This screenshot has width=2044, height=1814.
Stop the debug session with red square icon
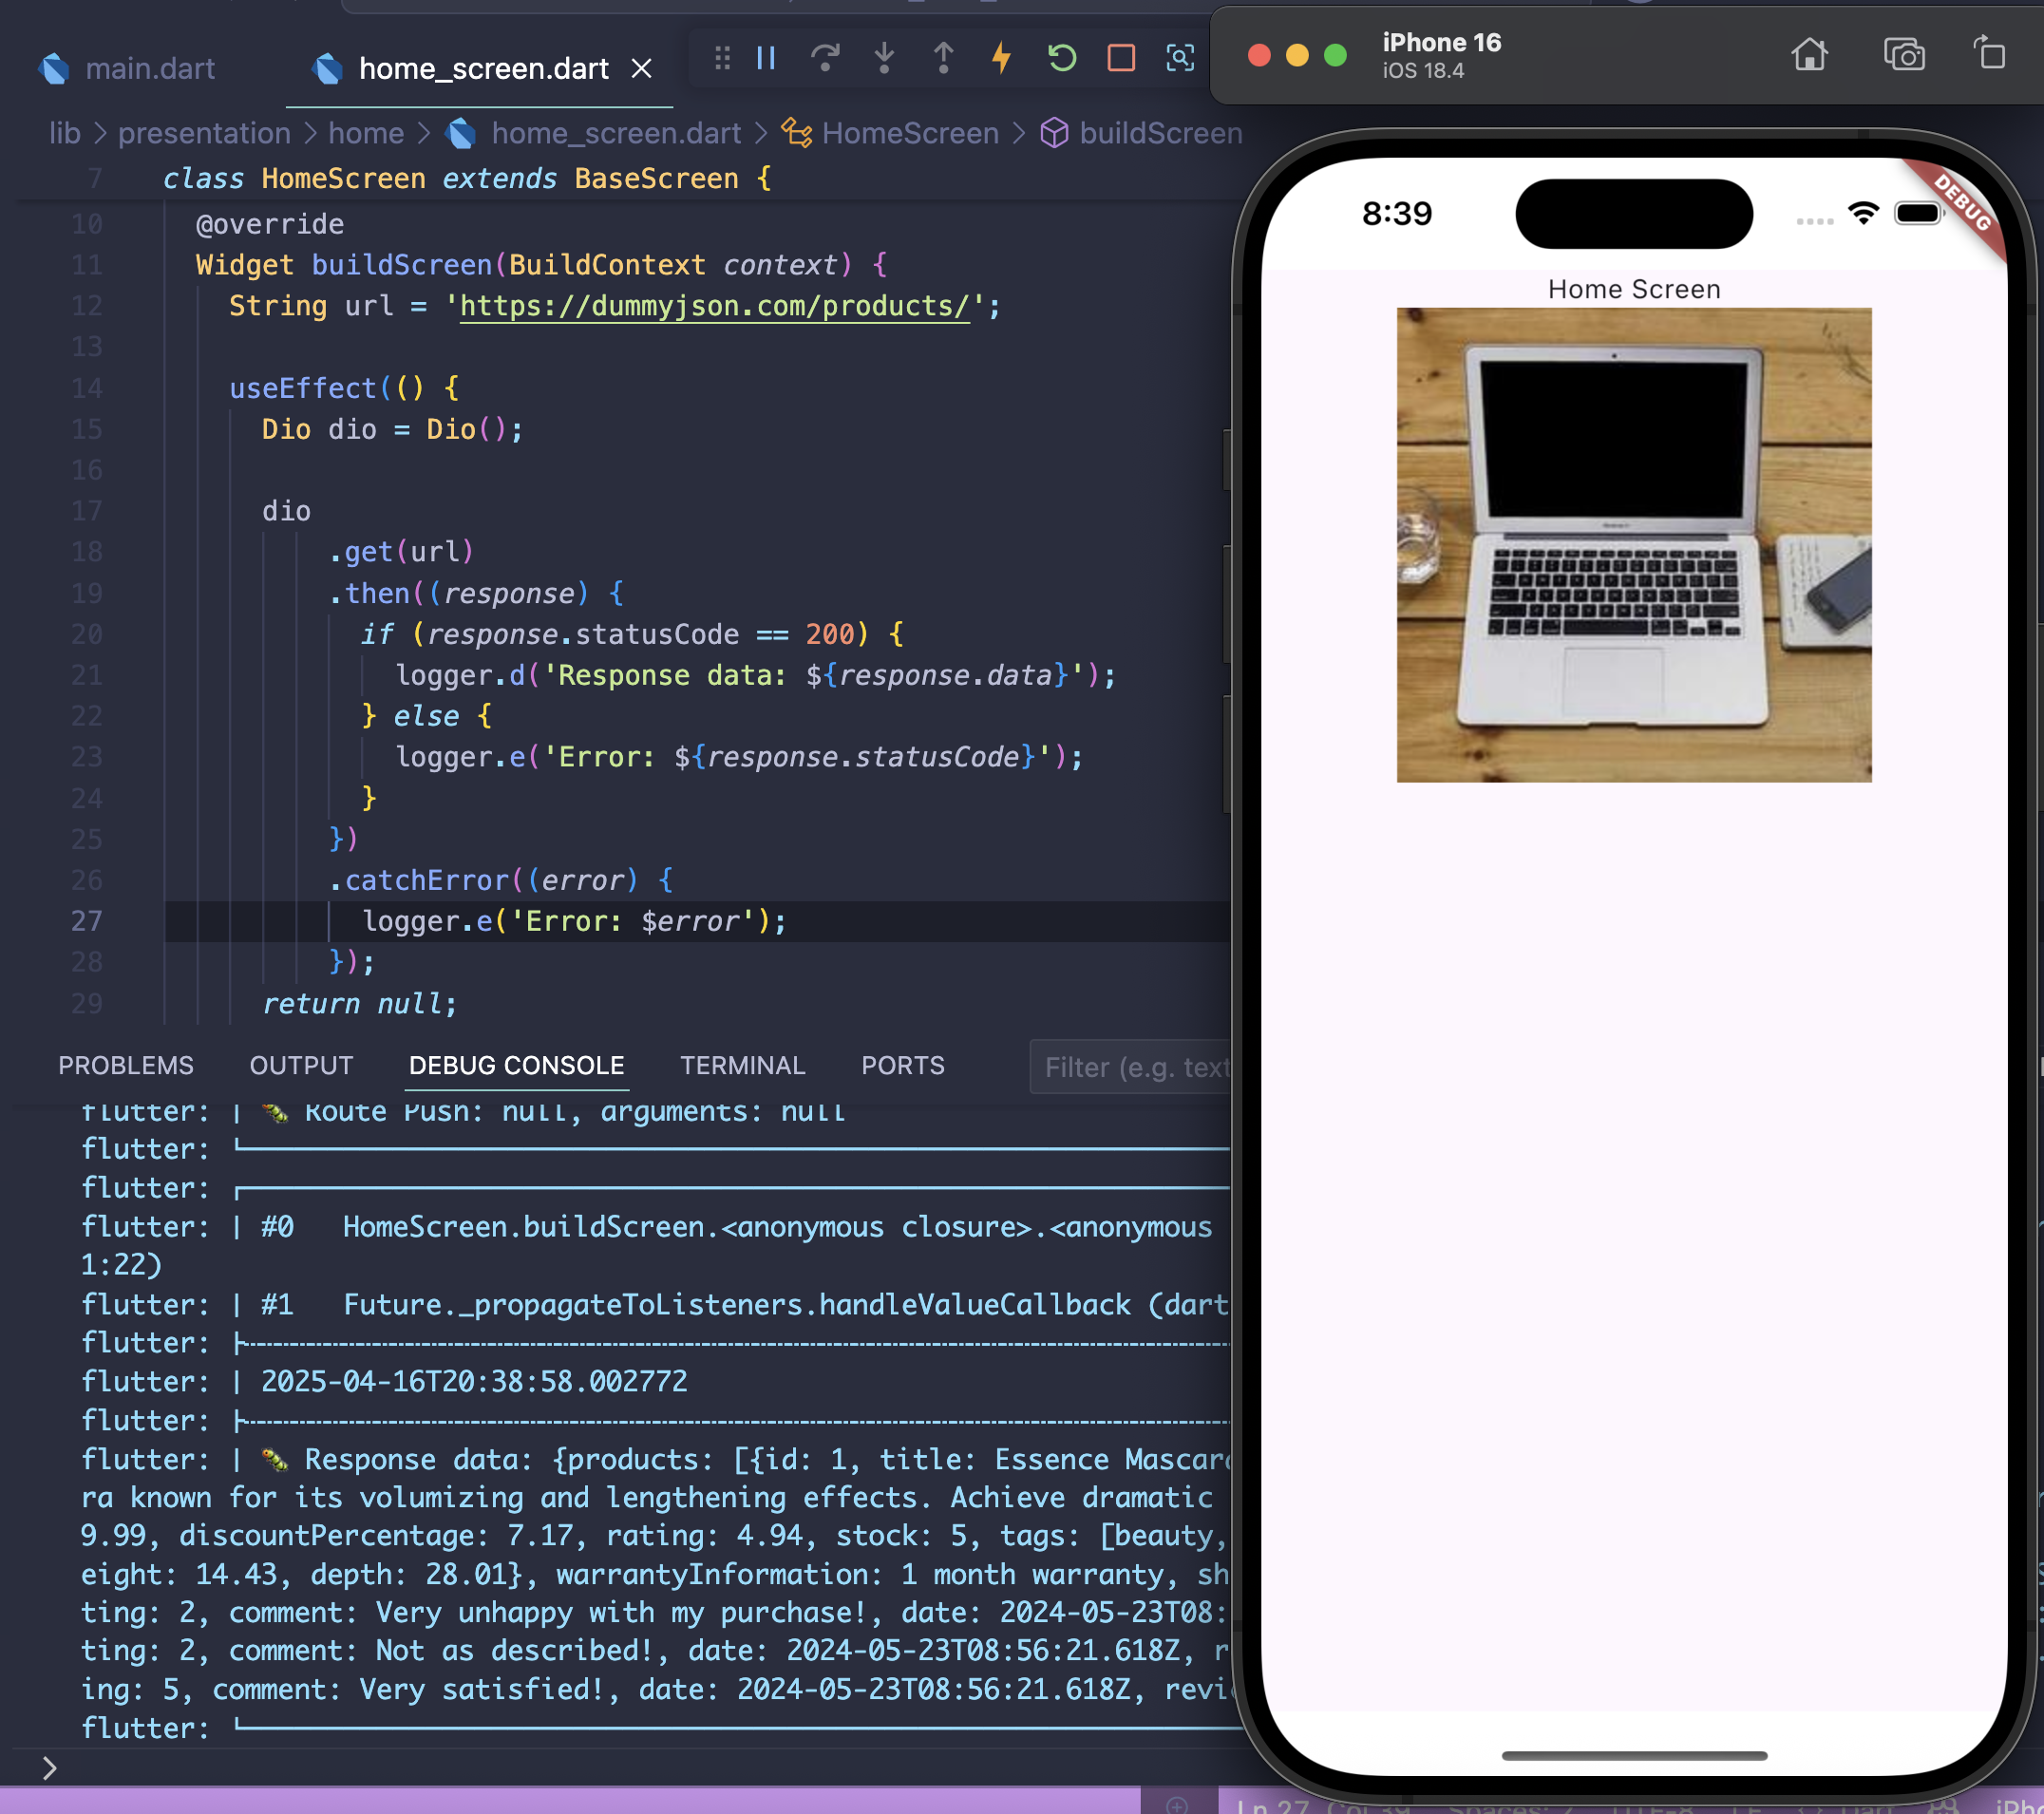1121,59
